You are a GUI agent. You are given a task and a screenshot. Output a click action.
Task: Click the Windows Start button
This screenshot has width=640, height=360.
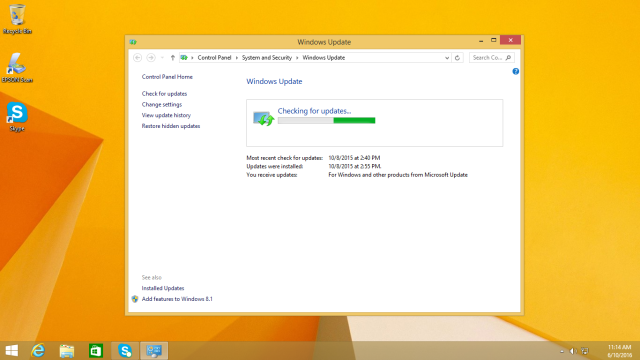[x=11, y=351]
